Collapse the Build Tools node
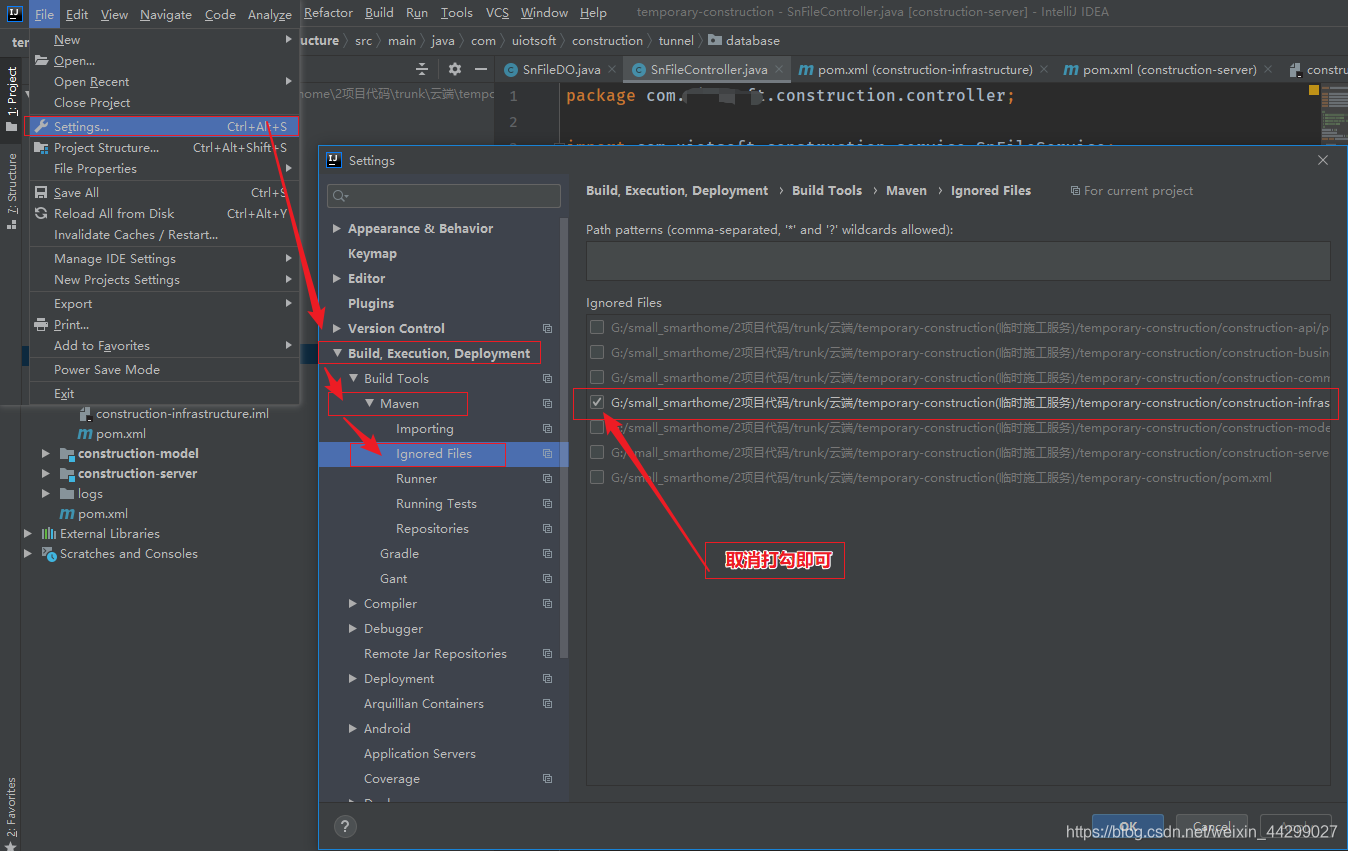Image resolution: width=1348 pixels, height=851 pixels. [x=353, y=378]
